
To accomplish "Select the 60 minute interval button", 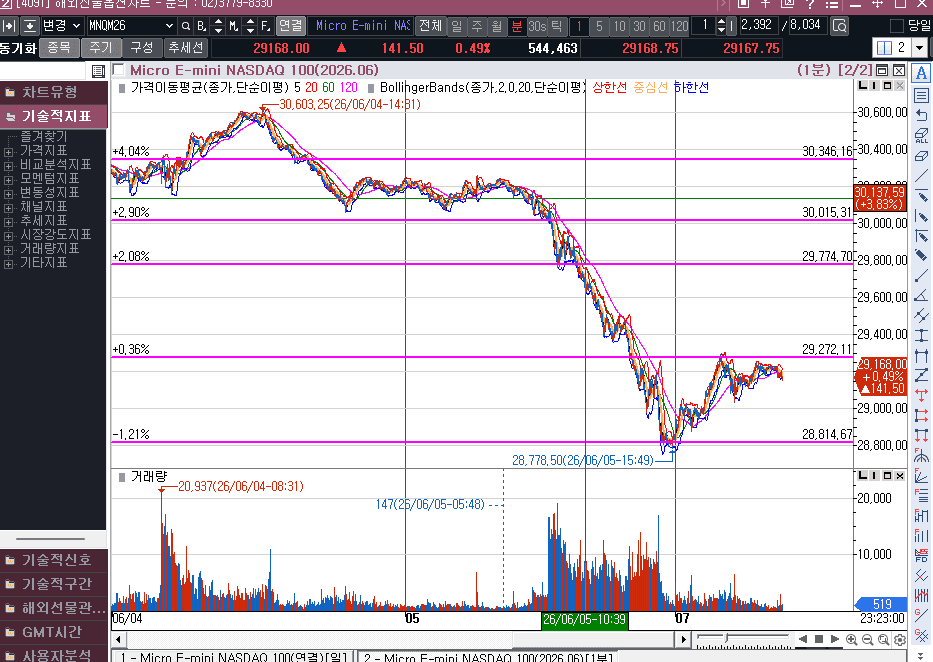I will click(659, 26).
